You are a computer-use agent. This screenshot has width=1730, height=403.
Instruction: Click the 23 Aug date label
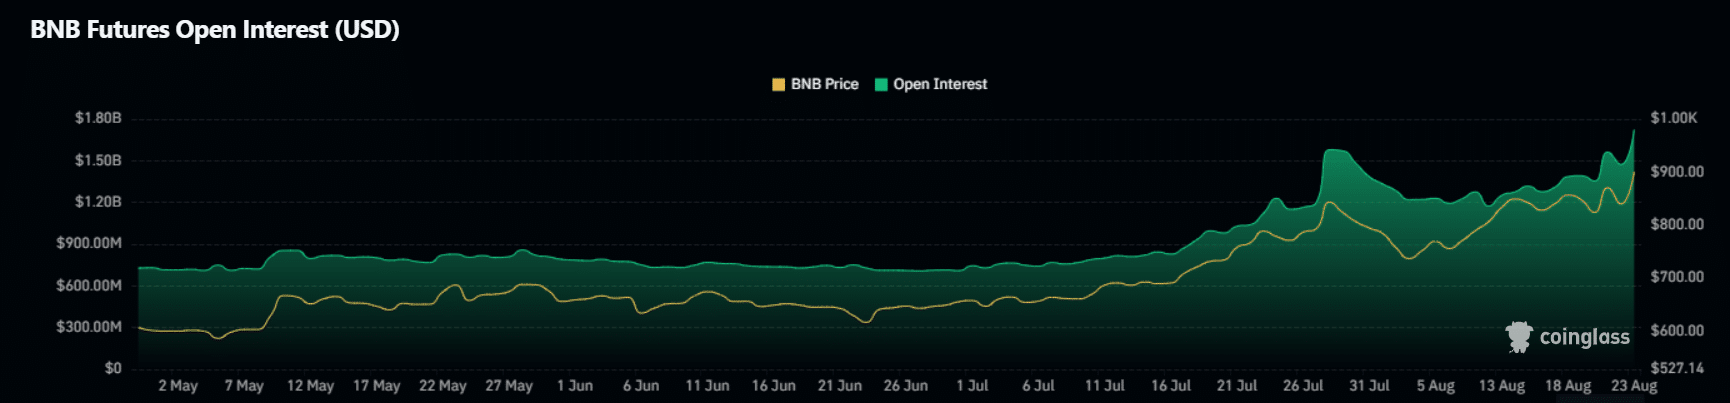tap(1634, 386)
